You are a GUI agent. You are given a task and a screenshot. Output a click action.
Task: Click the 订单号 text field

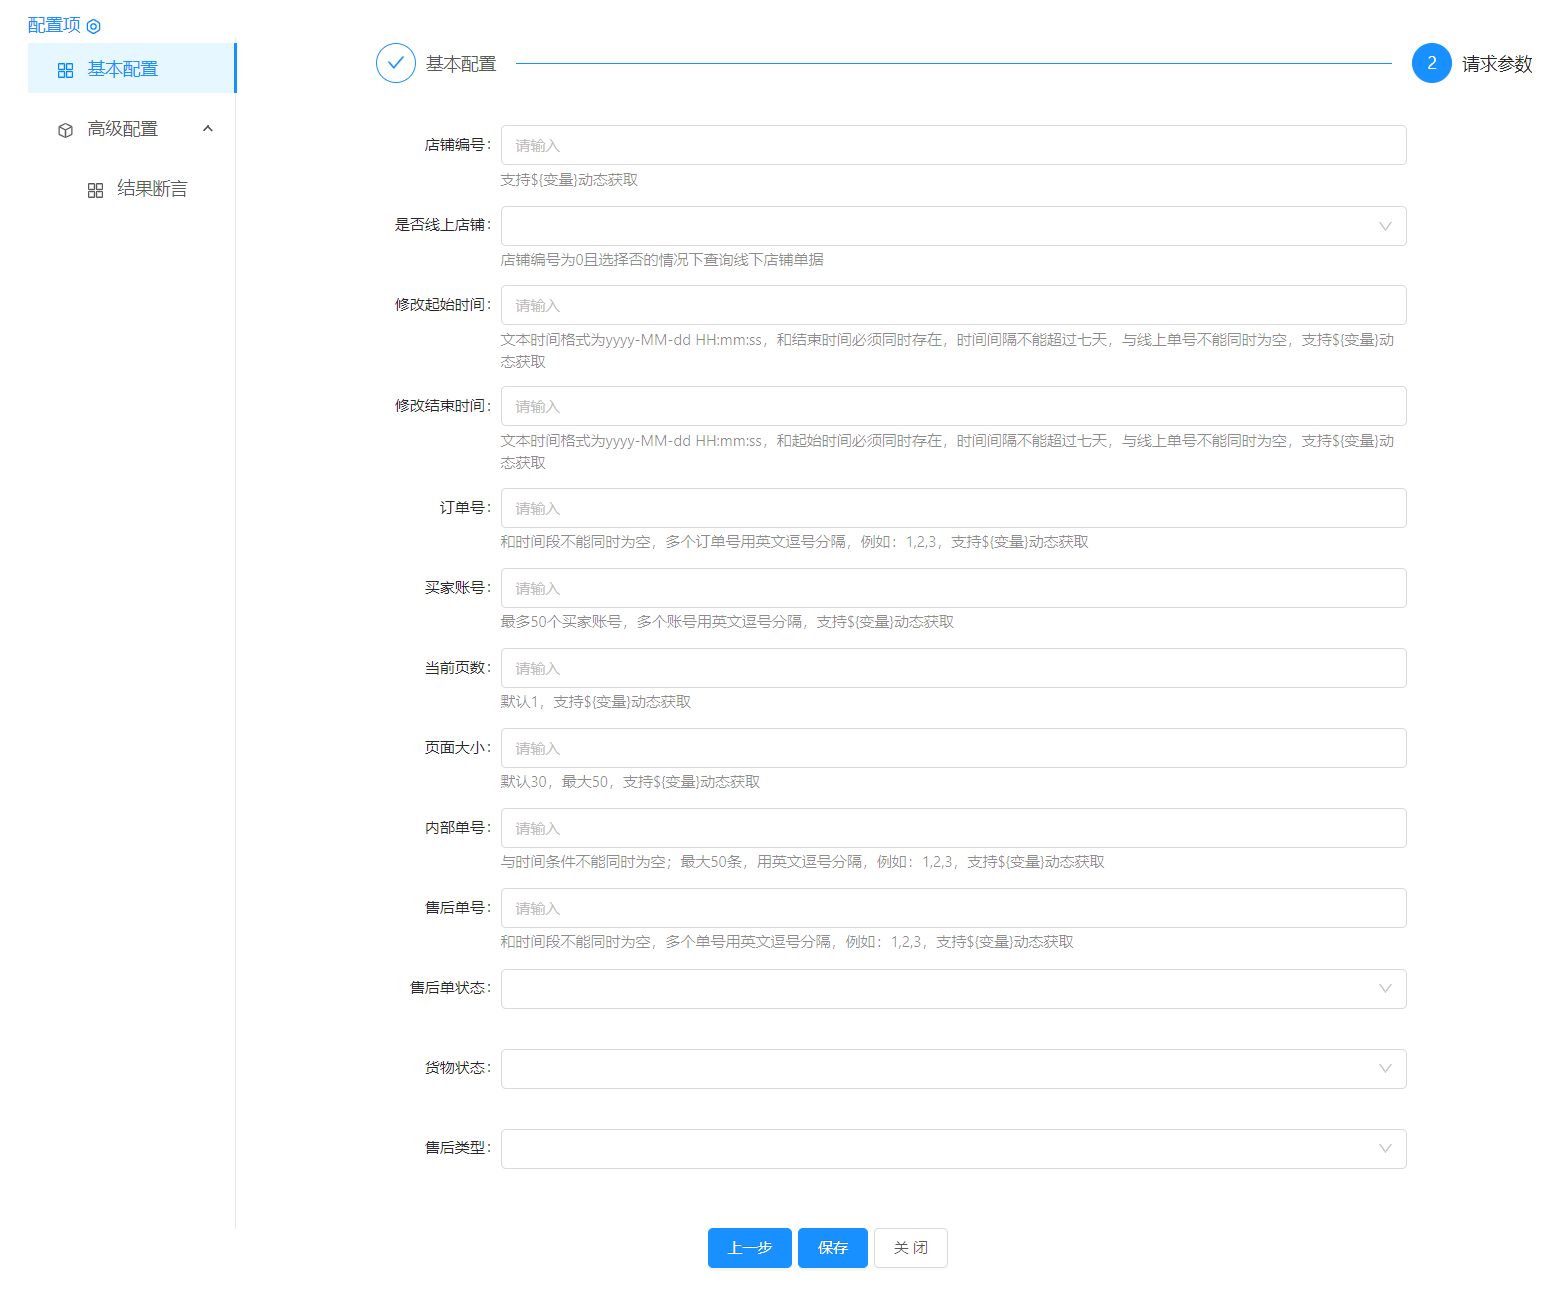(952, 508)
